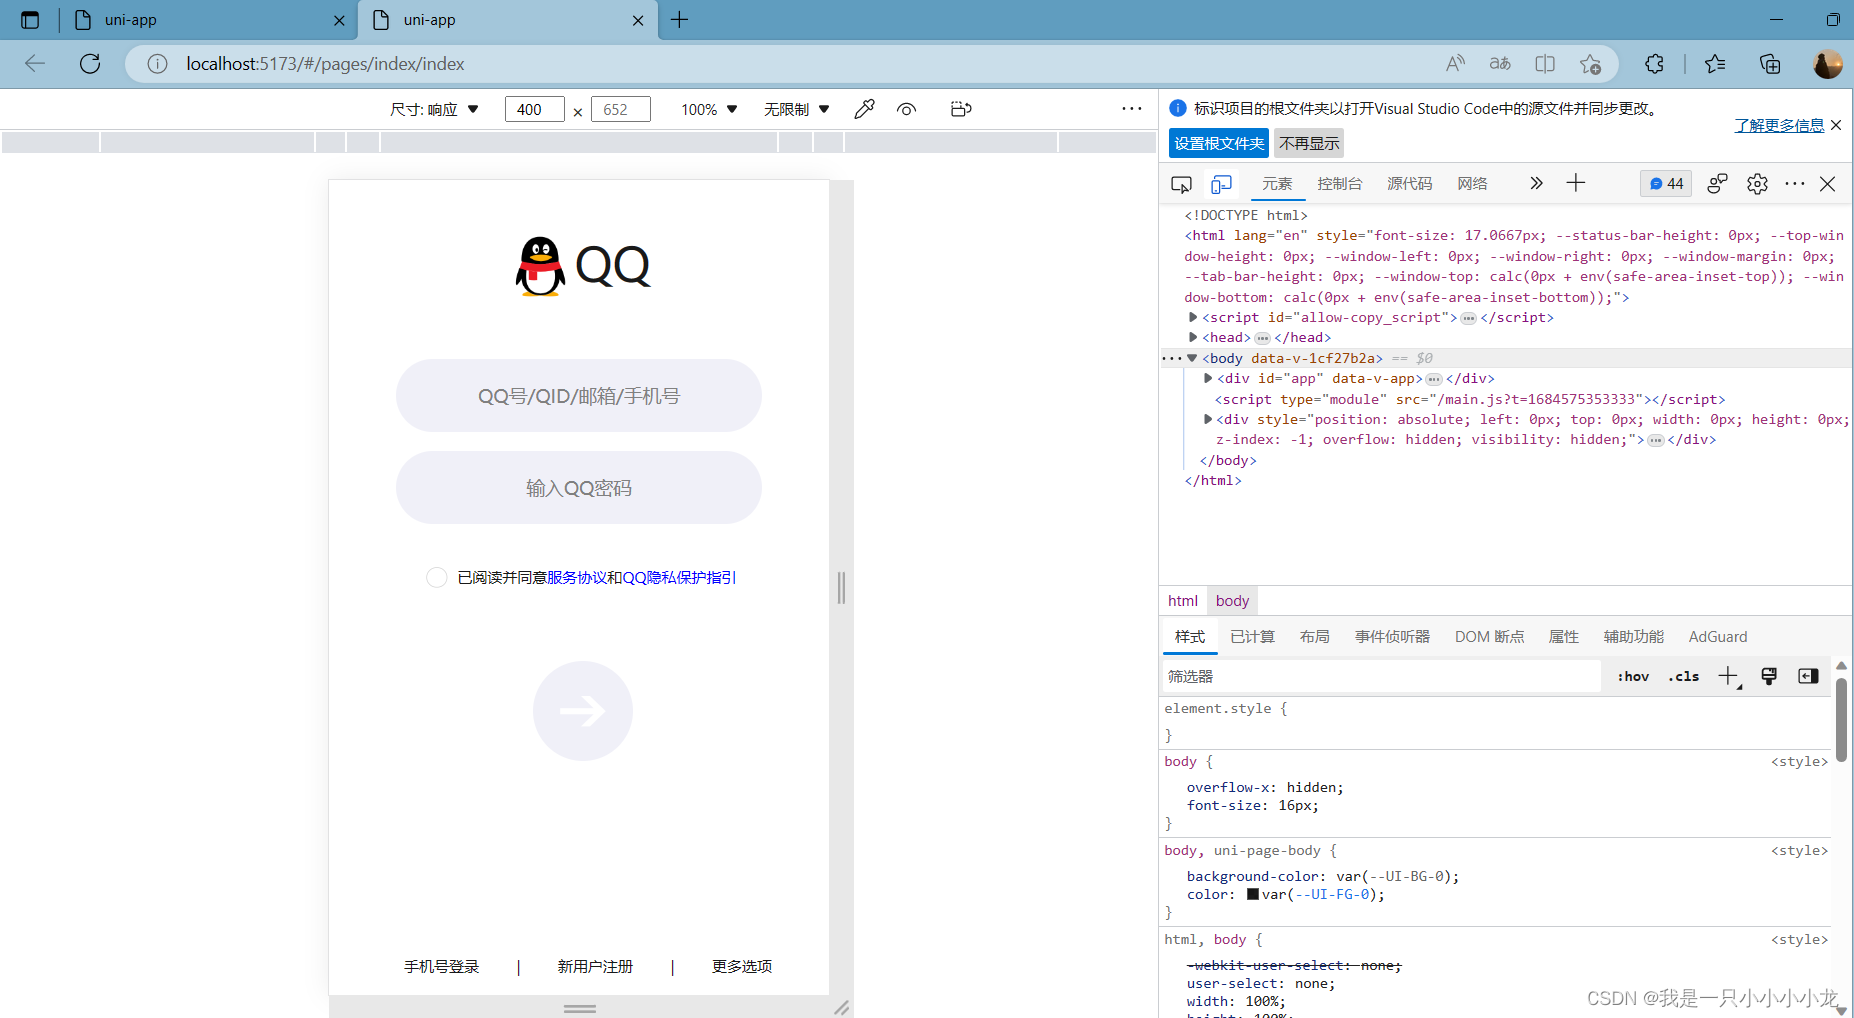Image resolution: width=1854 pixels, height=1018 pixels.
Task: Open more DevTools options ellipsis icon
Action: (x=1795, y=184)
